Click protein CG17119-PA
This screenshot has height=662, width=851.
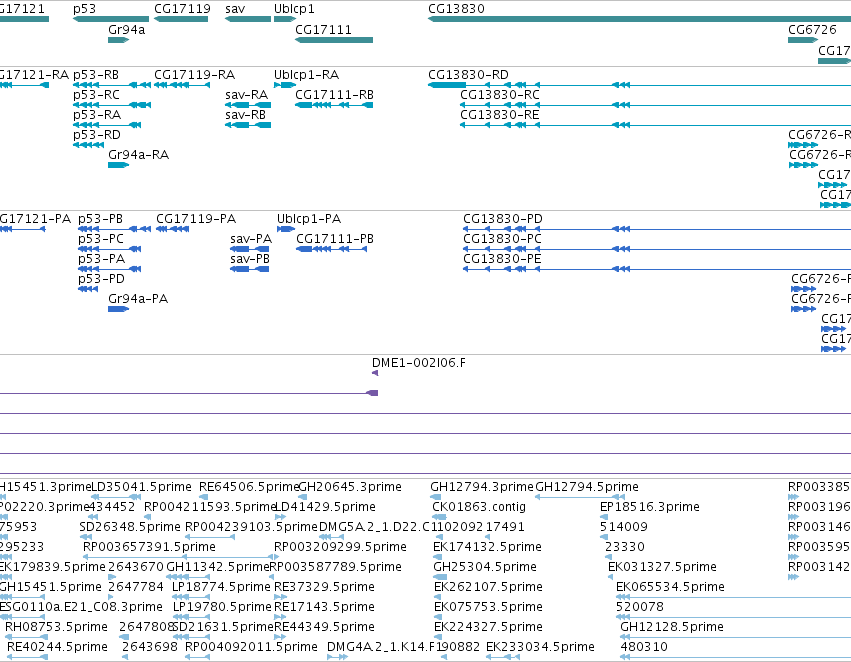[x=196, y=219]
